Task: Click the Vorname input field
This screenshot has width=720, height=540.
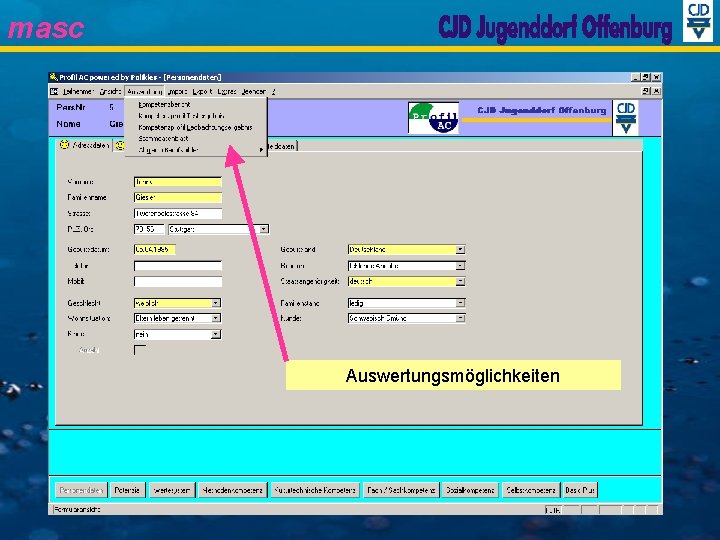Action: [x=178, y=182]
